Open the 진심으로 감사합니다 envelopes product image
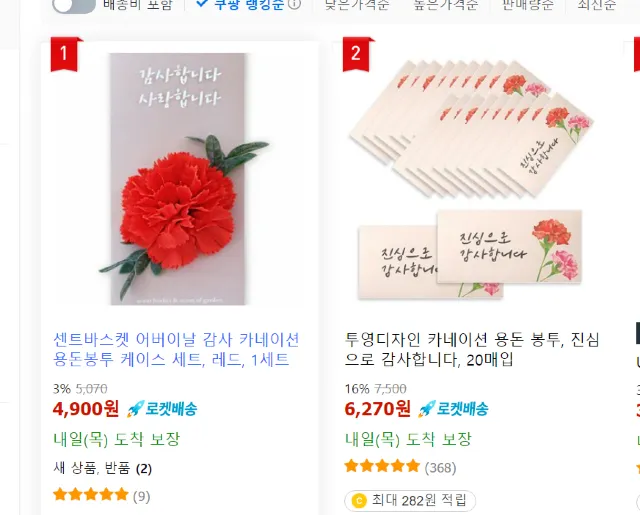 (x=471, y=180)
